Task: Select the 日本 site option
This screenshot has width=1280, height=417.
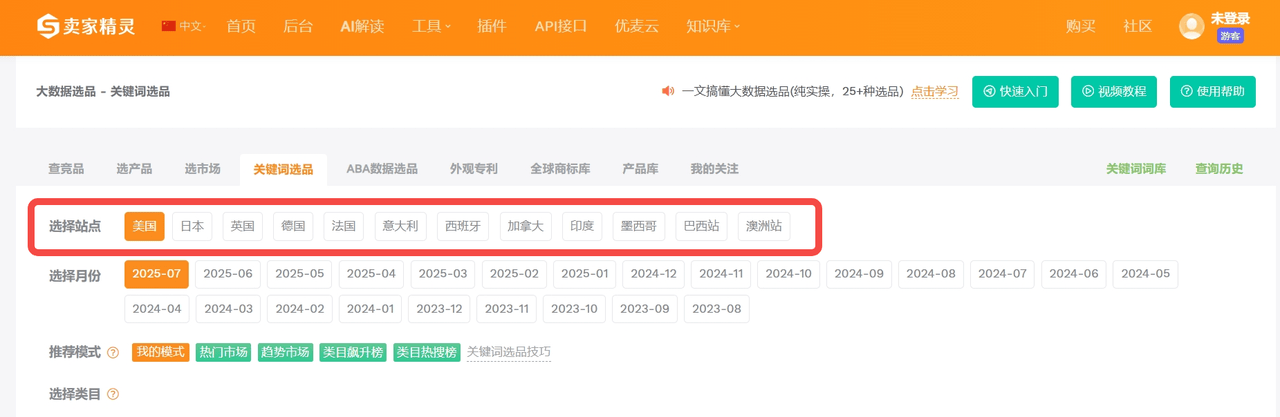Action: pyautogui.click(x=192, y=226)
